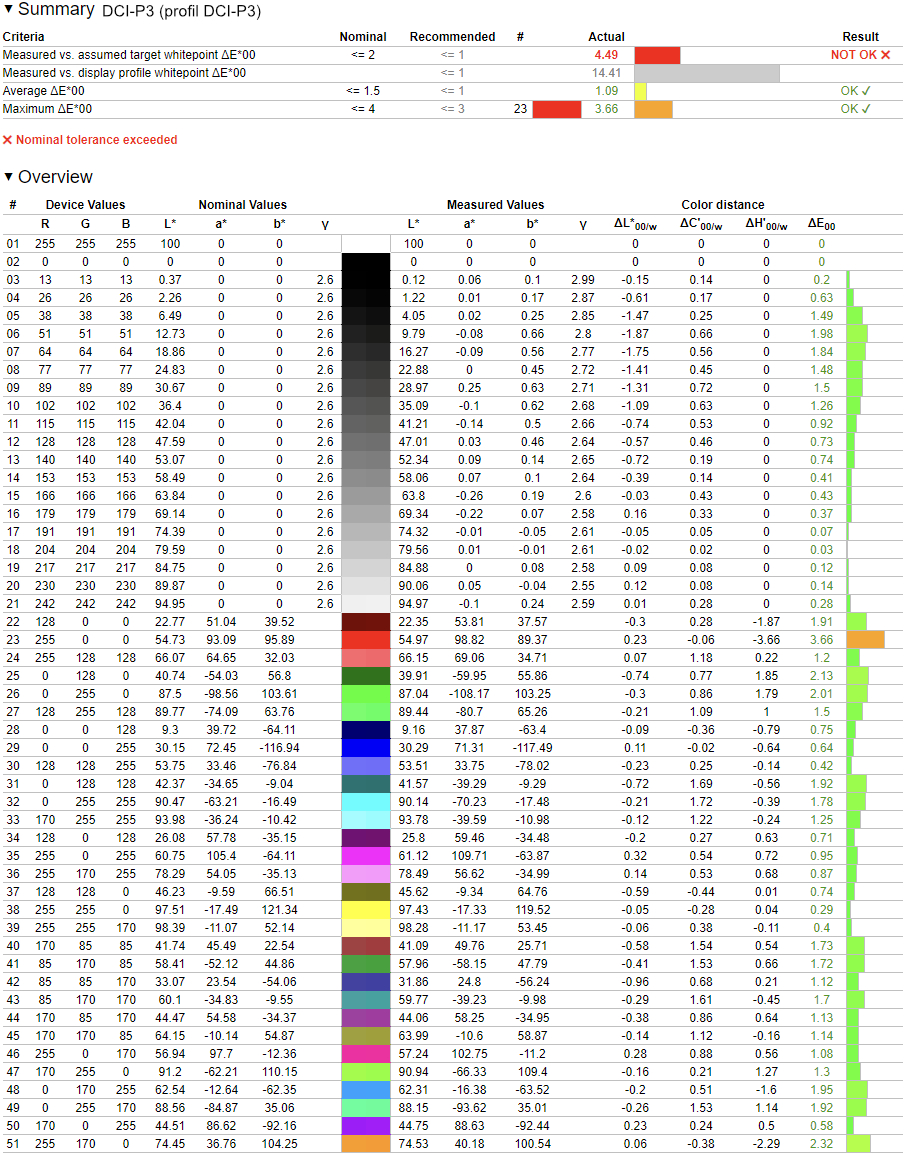Click the checkmark on Maximum ΔE*00 row
This screenshot has height=1155, width=905.
pyautogui.click(x=866, y=109)
